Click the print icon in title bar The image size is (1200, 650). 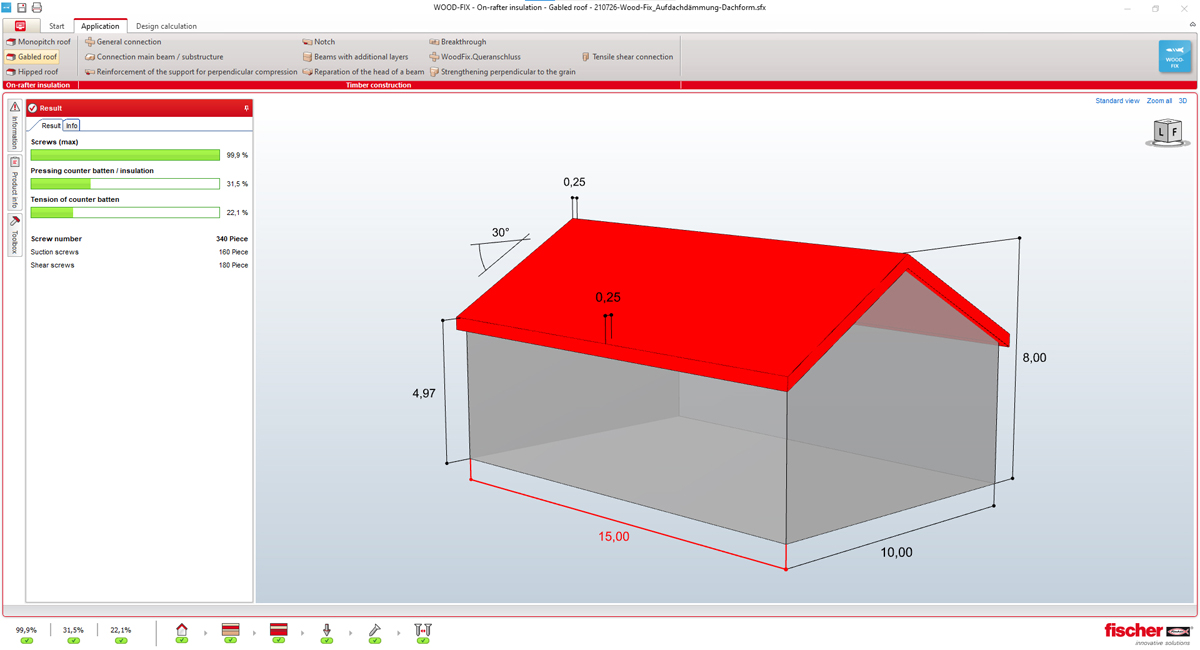click(x=37, y=8)
